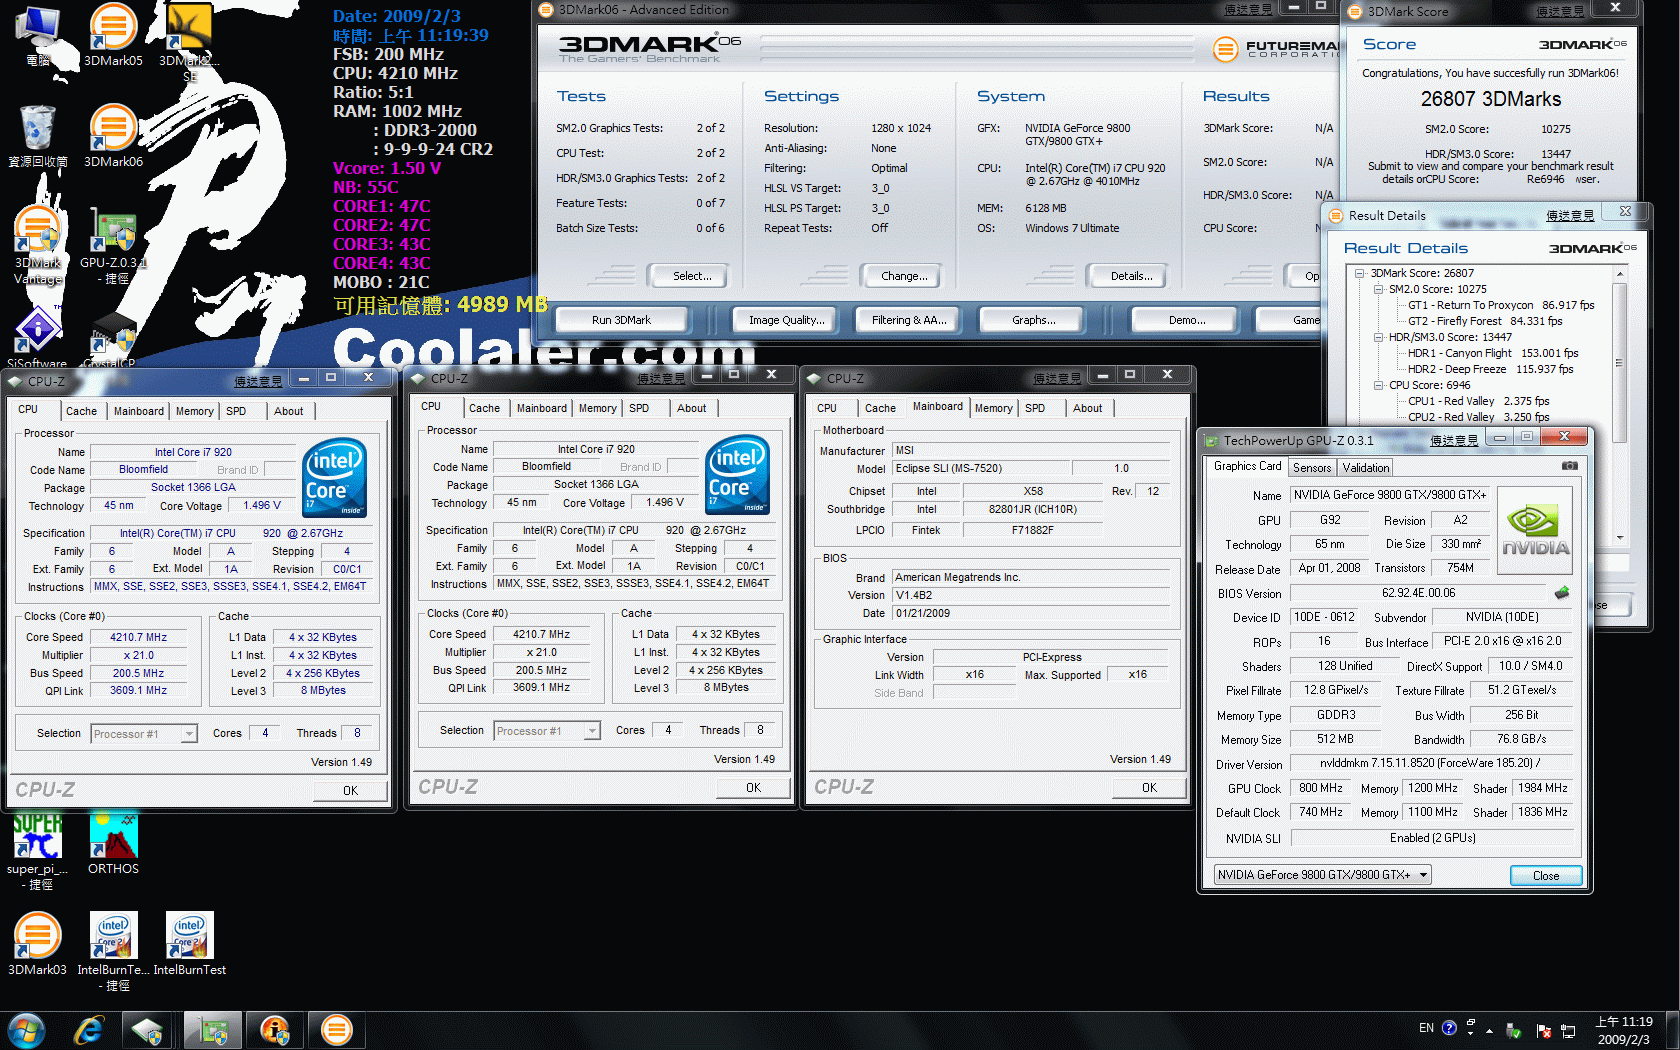Open the Computer desktop icon

(37, 36)
